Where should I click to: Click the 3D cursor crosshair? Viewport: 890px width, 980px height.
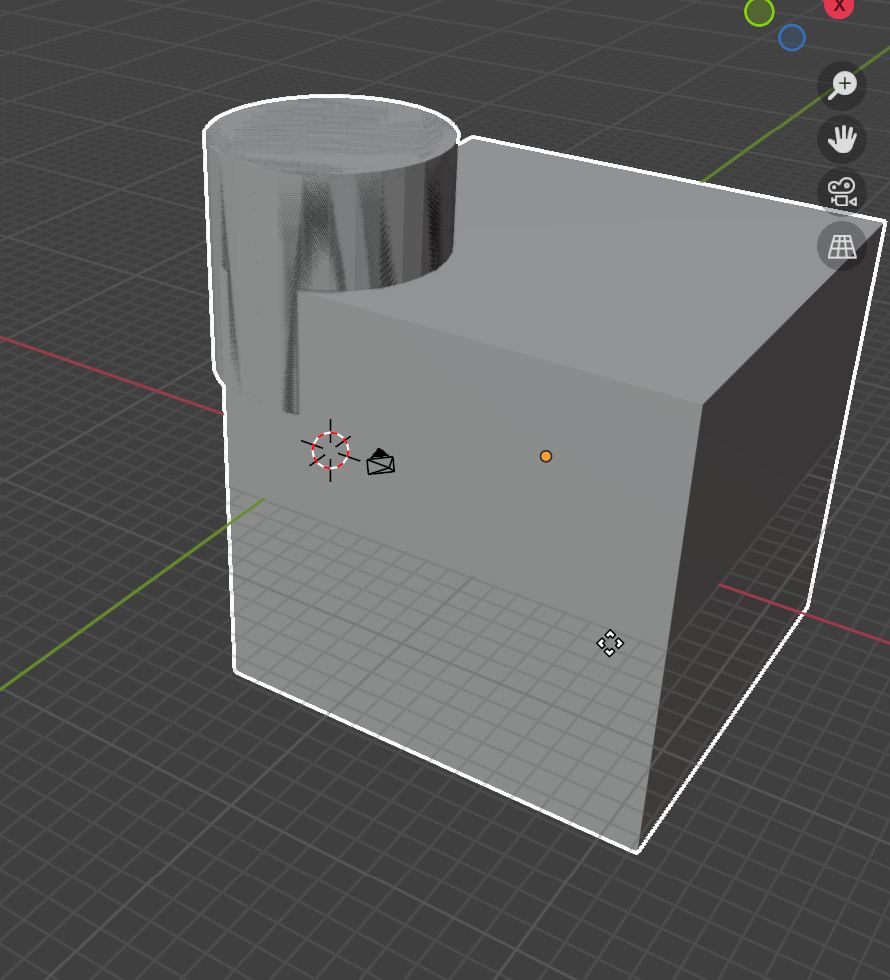coord(331,451)
